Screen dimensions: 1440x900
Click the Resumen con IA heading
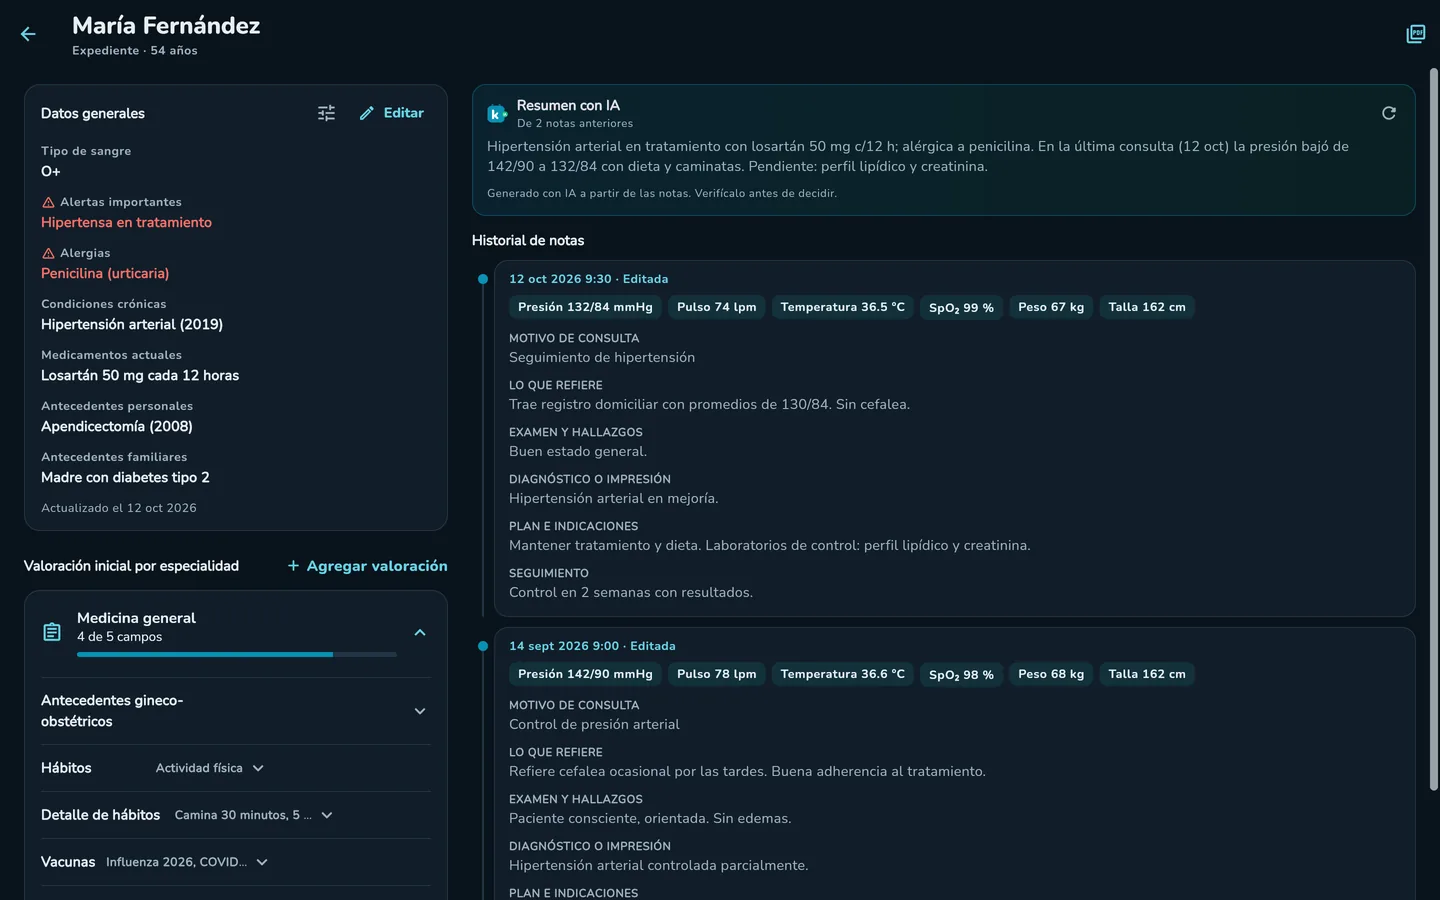coord(568,105)
